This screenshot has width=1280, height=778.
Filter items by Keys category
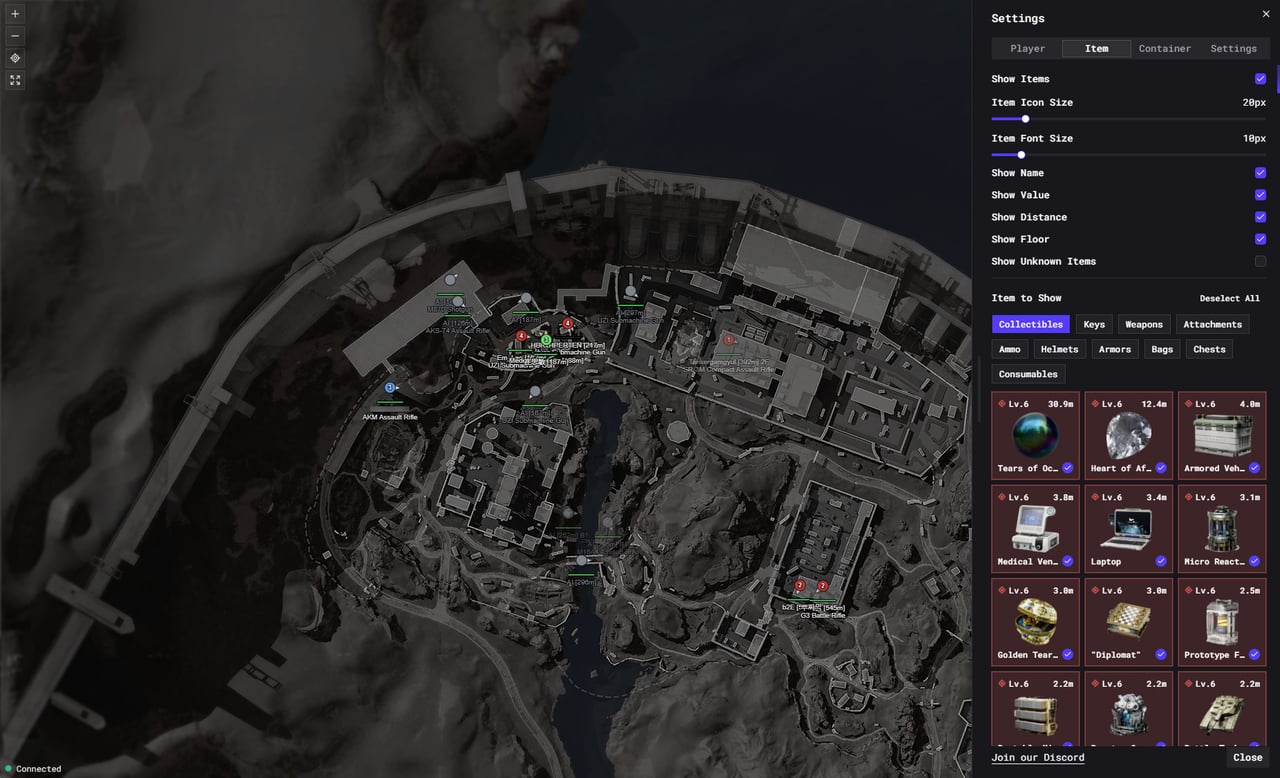(1094, 324)
